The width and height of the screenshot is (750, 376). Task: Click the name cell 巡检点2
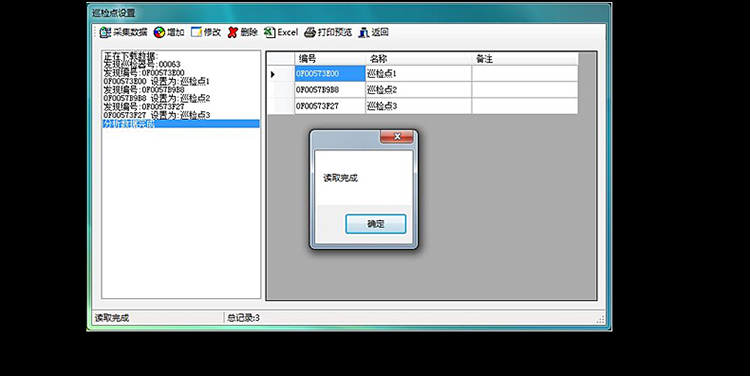pyautogui.click(x=419, y=90)
